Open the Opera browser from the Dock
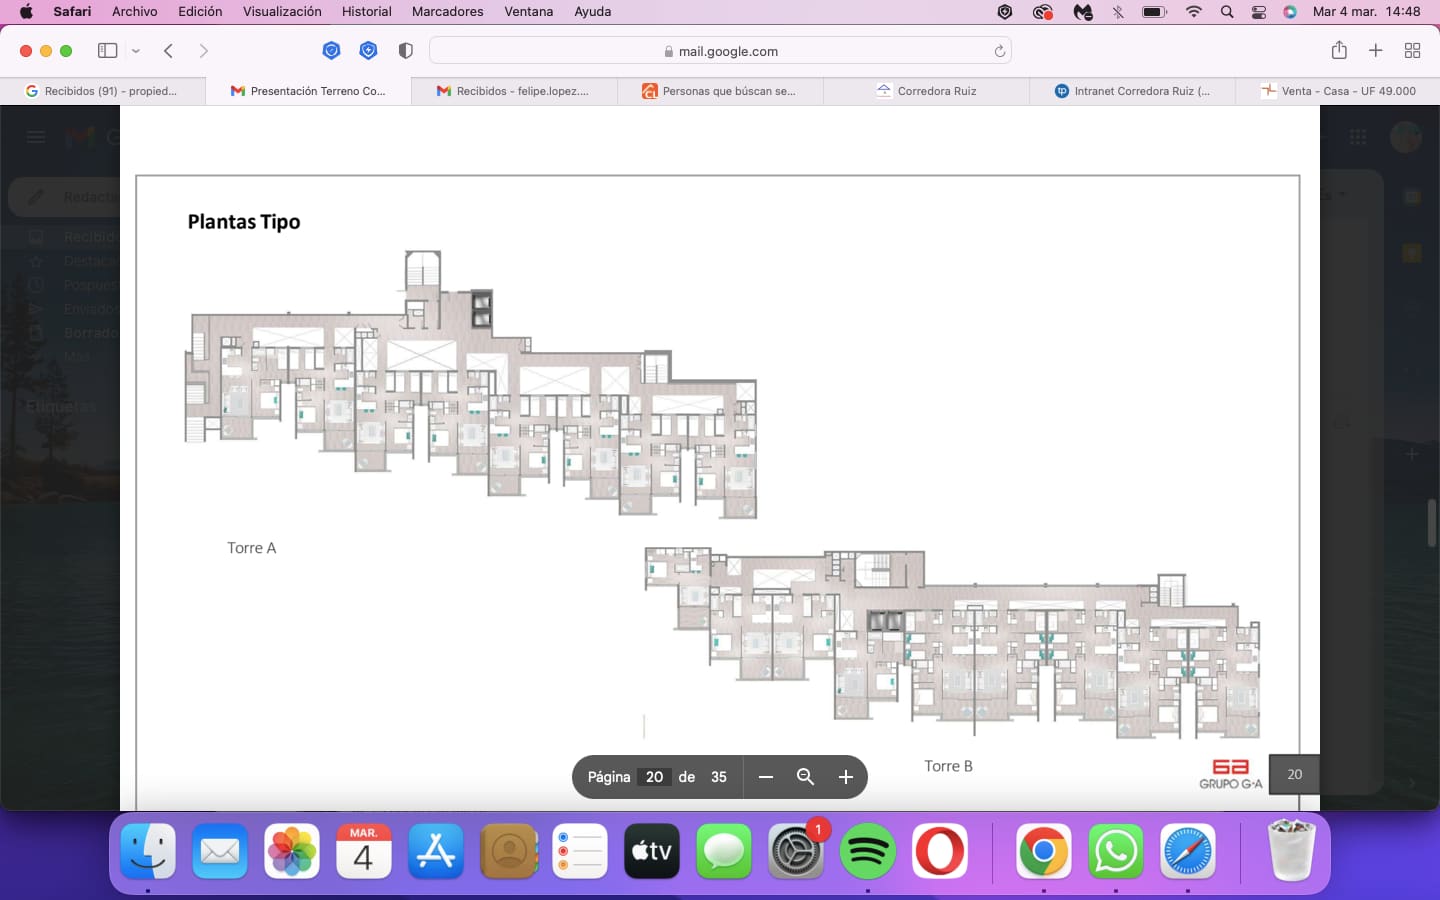The width and height of the screenshot is (1440, 900). click(x=940, y=852)
